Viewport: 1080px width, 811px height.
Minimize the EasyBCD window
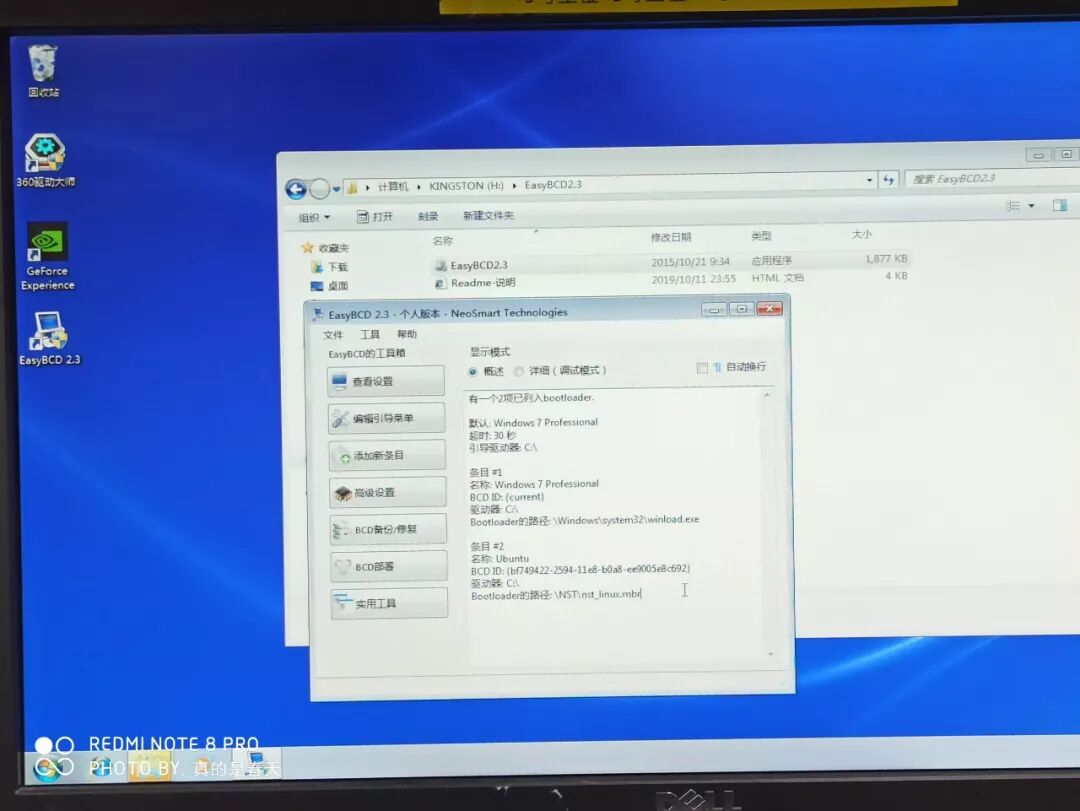pos(714,309)
